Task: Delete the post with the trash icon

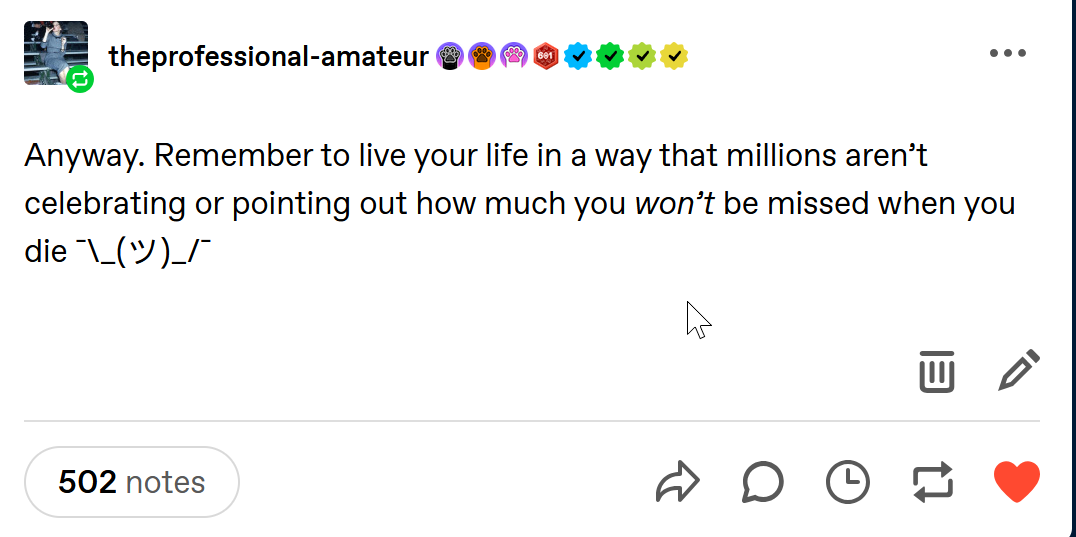Action: coord(936,372)
